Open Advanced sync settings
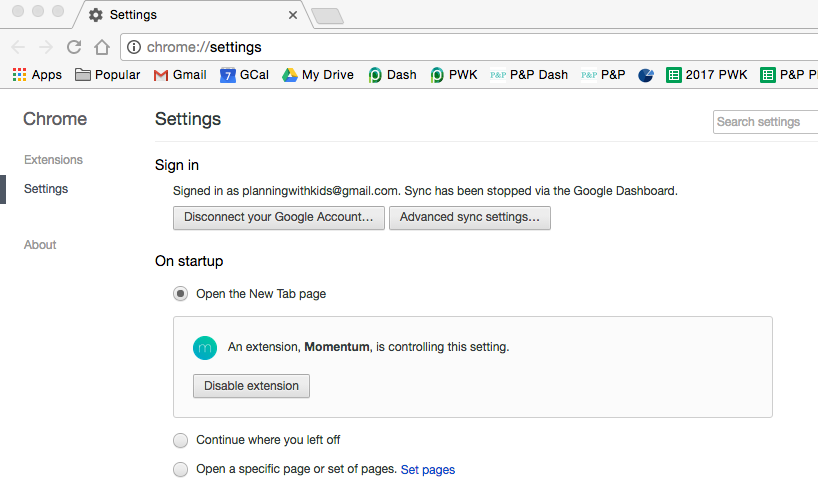The height and width of the screenshot is (503, 818). point(469,217)
